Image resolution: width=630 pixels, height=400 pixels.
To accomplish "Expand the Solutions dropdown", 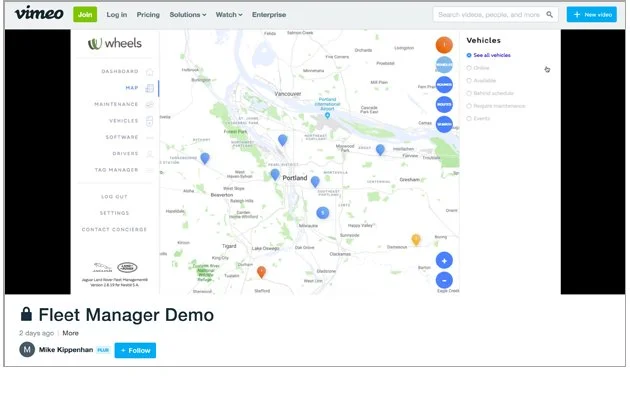I will point(188,14).
